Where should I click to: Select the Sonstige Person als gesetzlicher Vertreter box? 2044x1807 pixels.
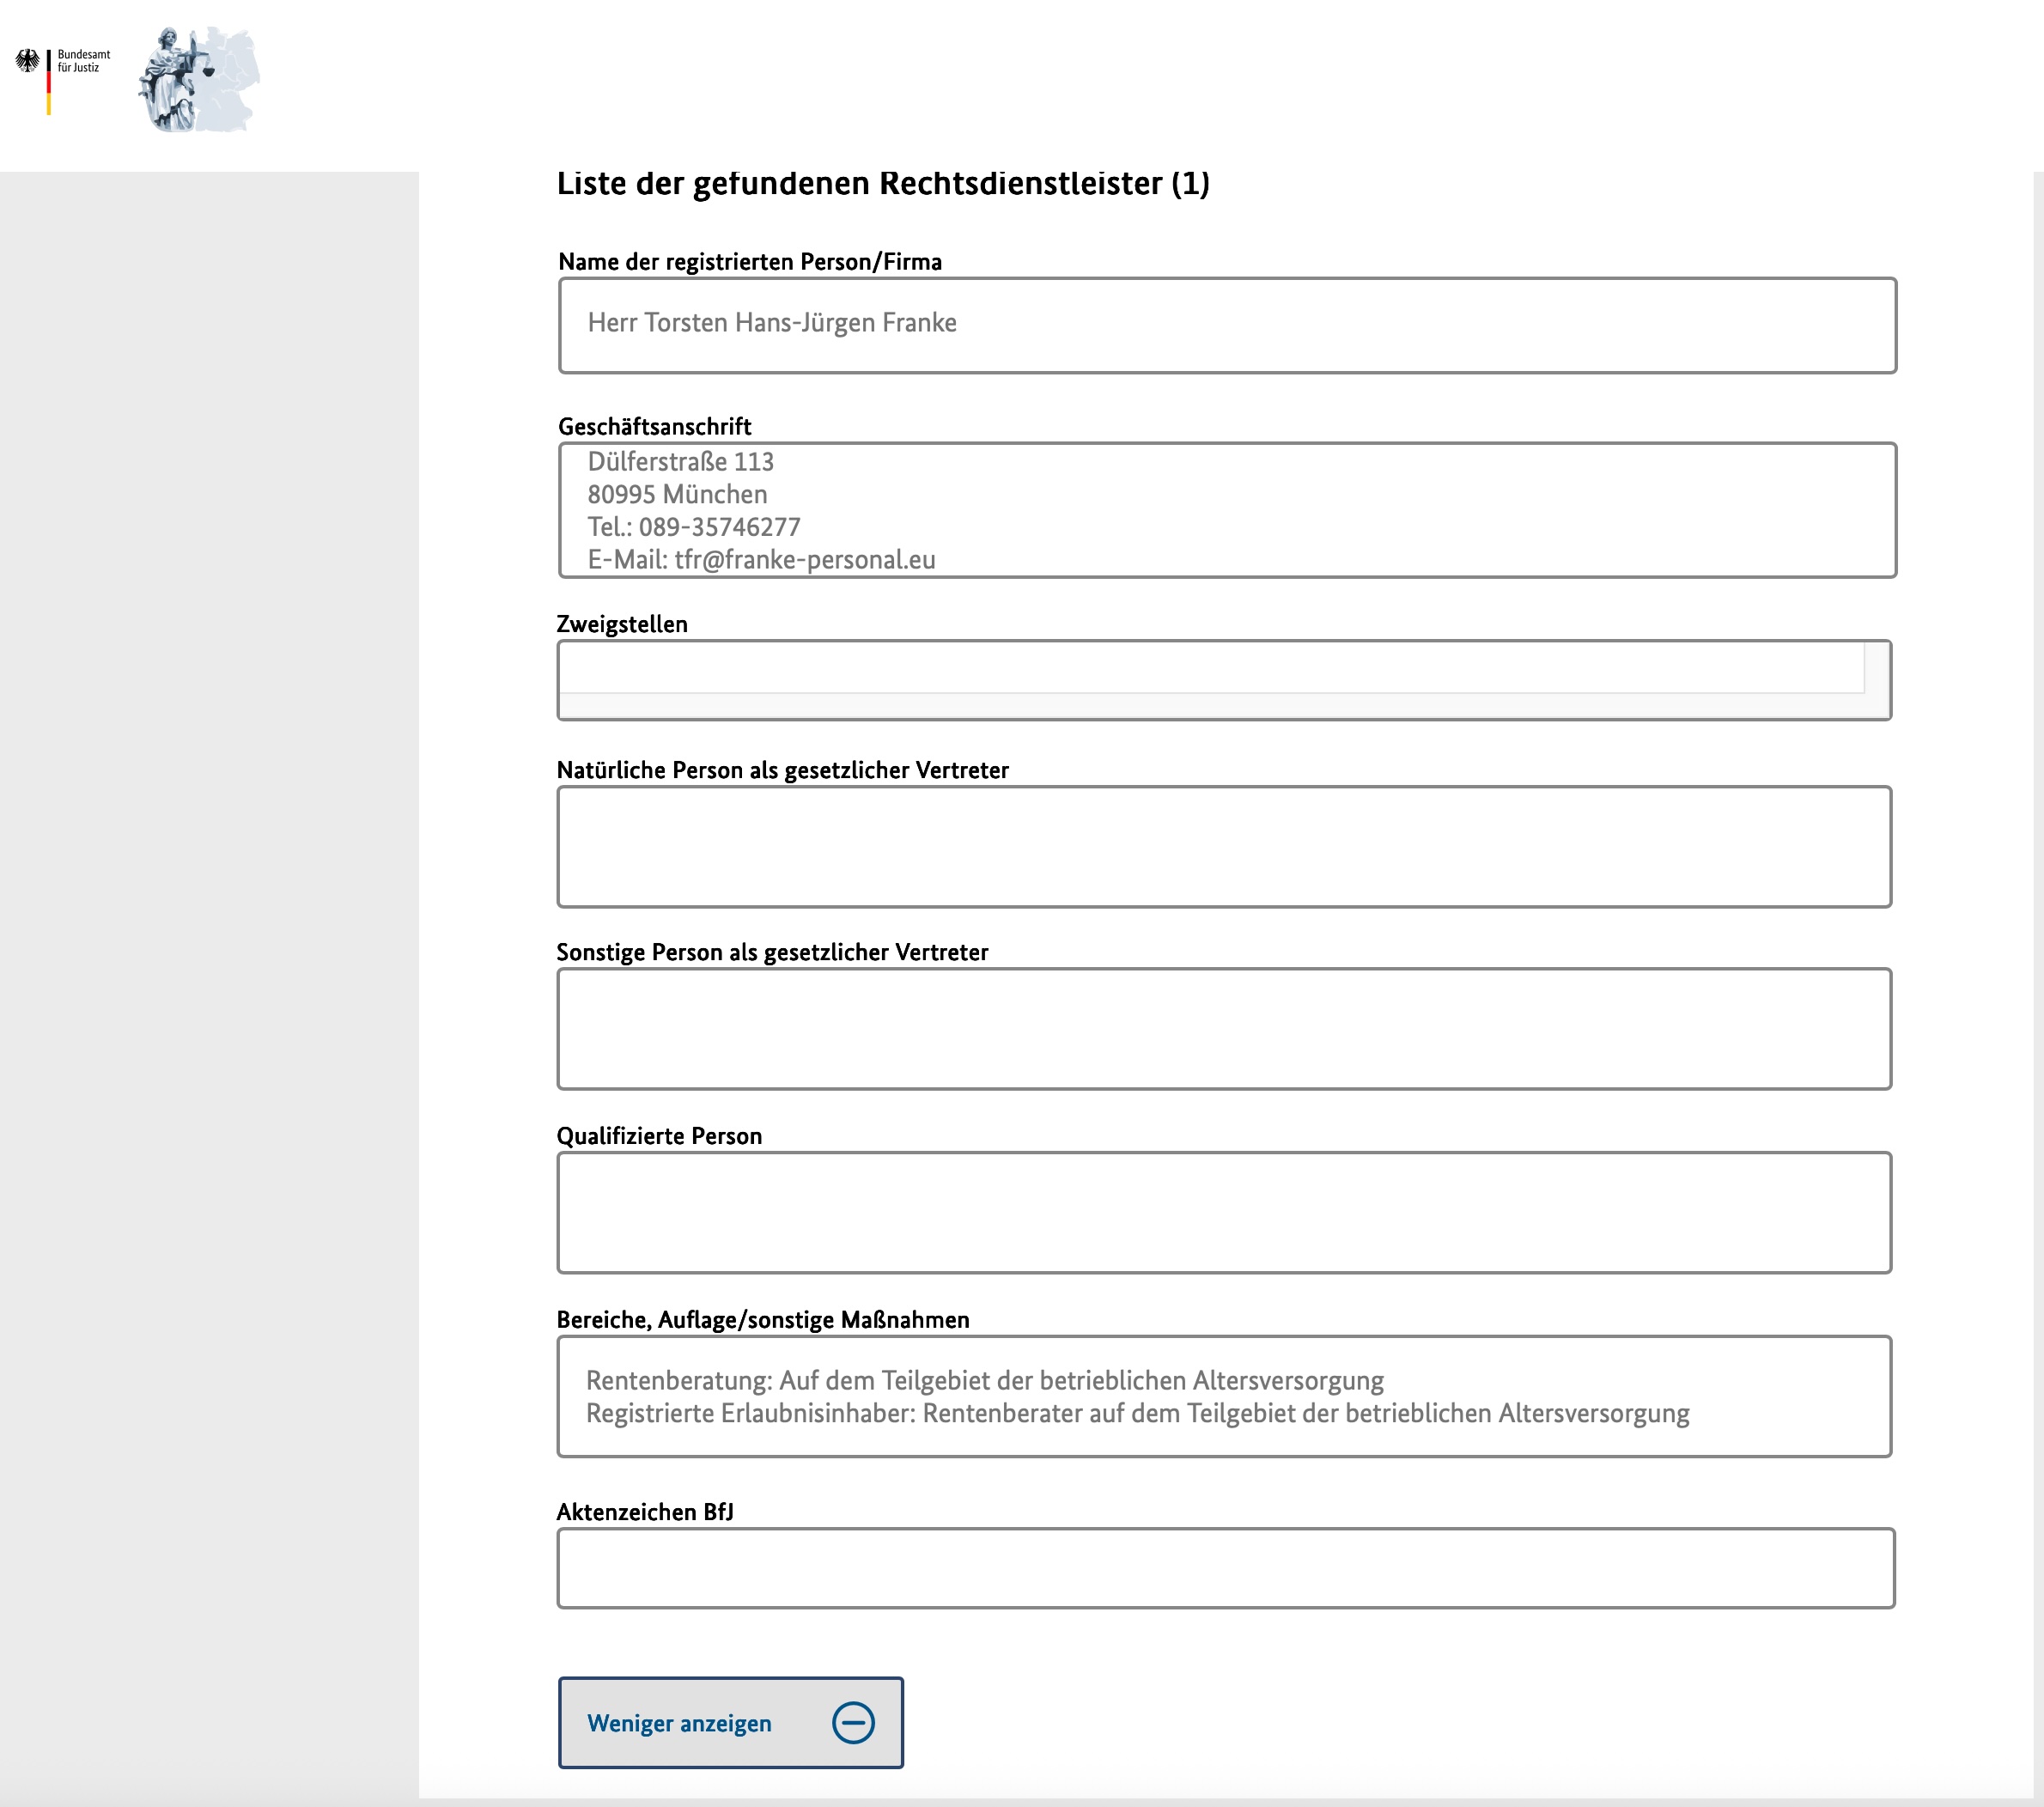point(1223,1028)
